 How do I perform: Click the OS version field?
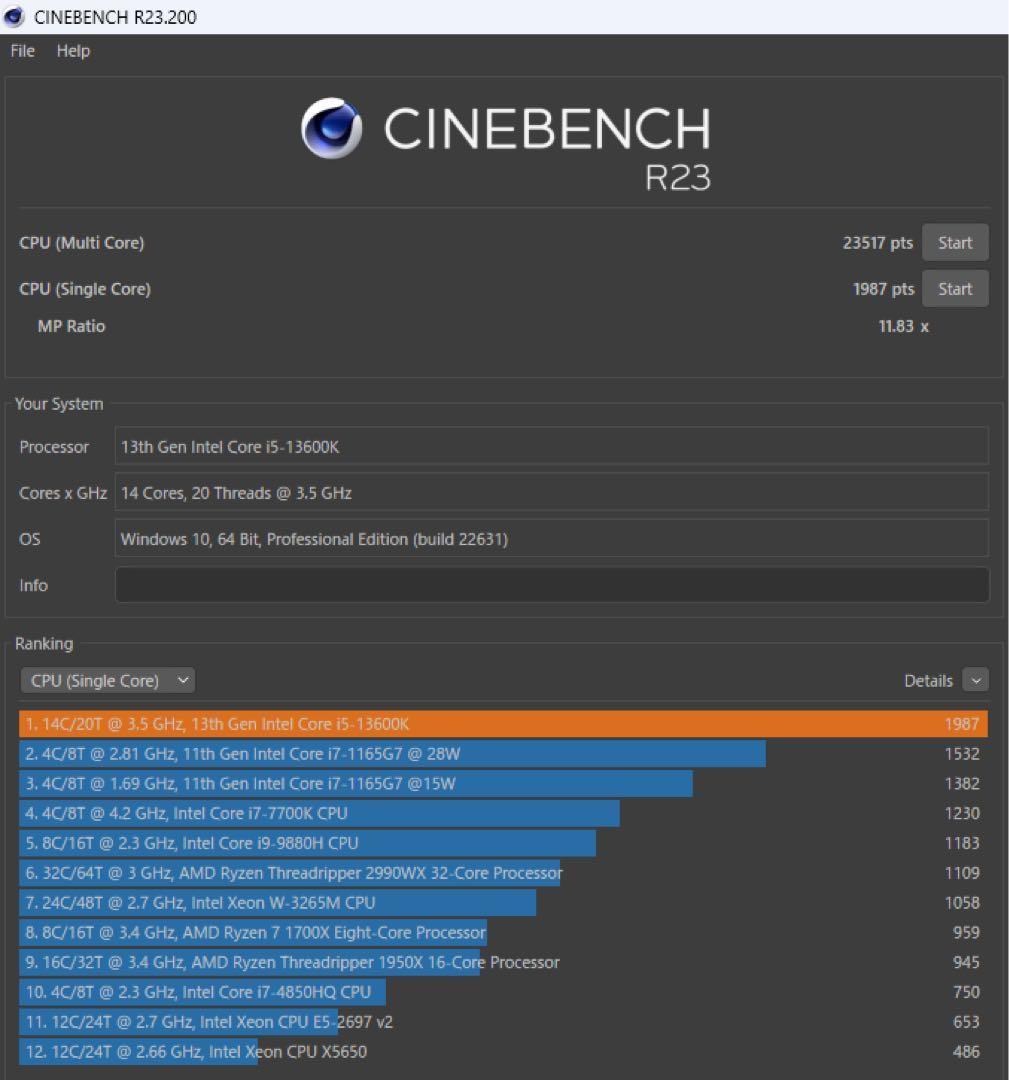click(552, 539)
